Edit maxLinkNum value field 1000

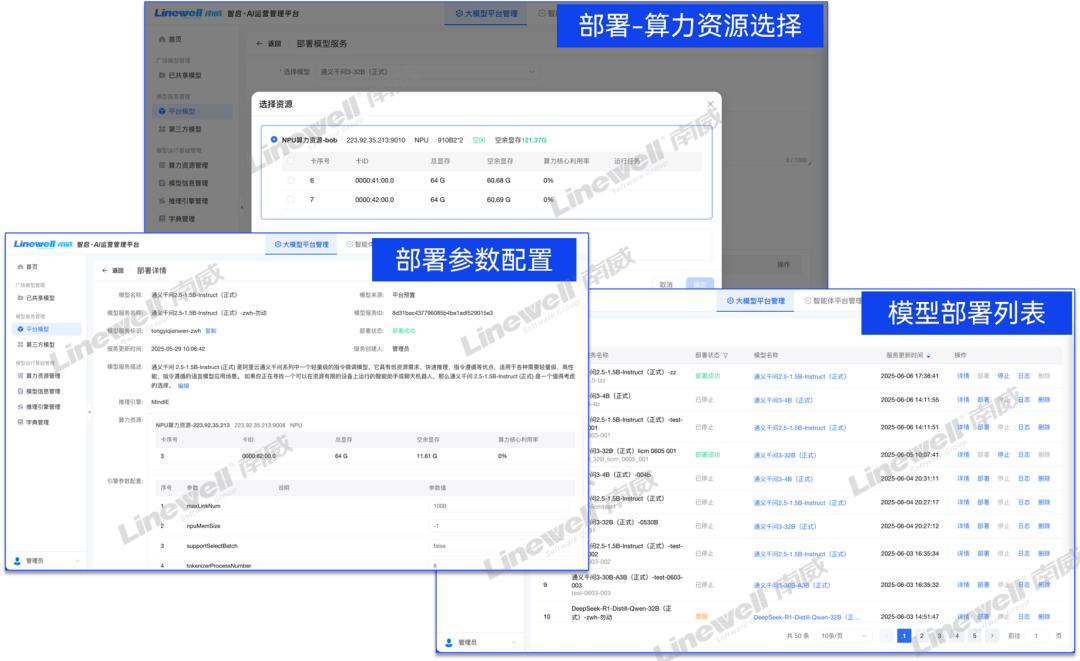point(499,506)
